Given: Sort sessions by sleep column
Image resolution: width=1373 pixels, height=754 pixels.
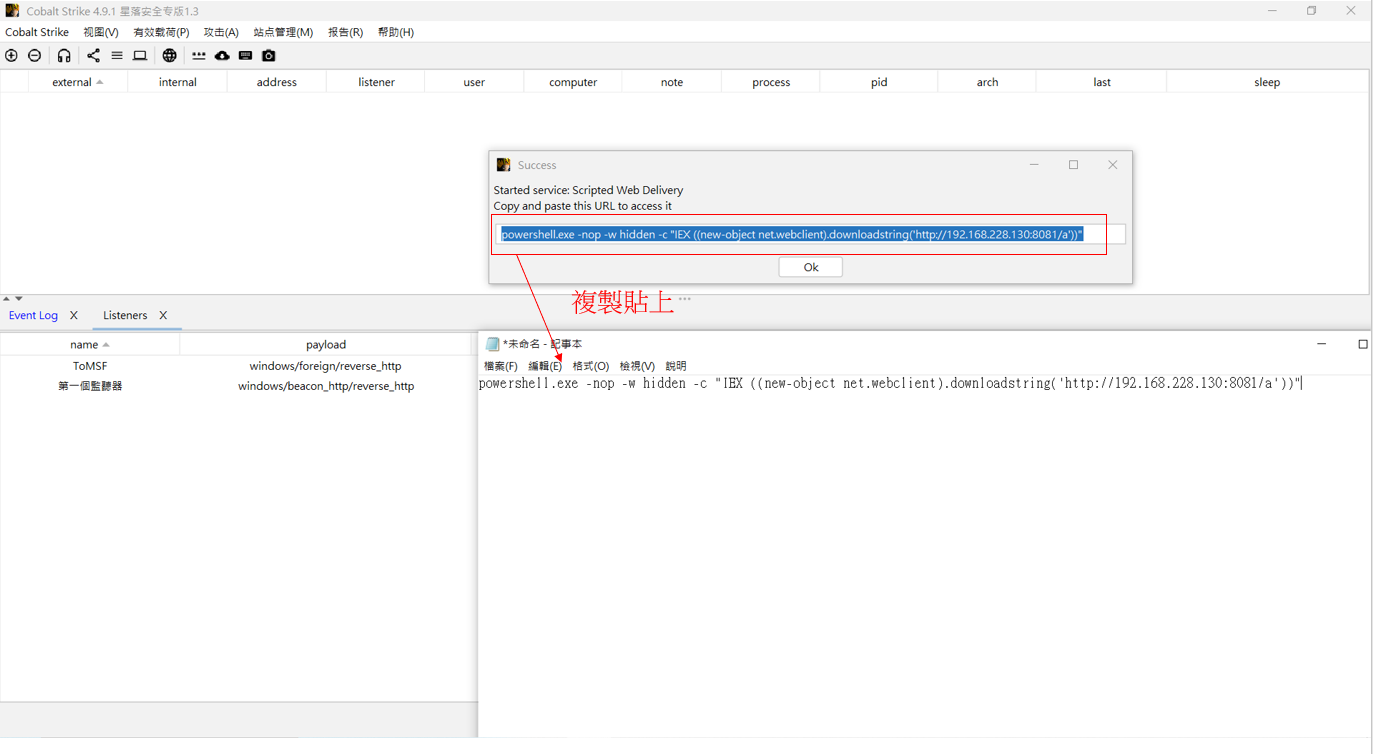Looking at the screenshot, I should pyautogui.click(x=1267, y=82).
